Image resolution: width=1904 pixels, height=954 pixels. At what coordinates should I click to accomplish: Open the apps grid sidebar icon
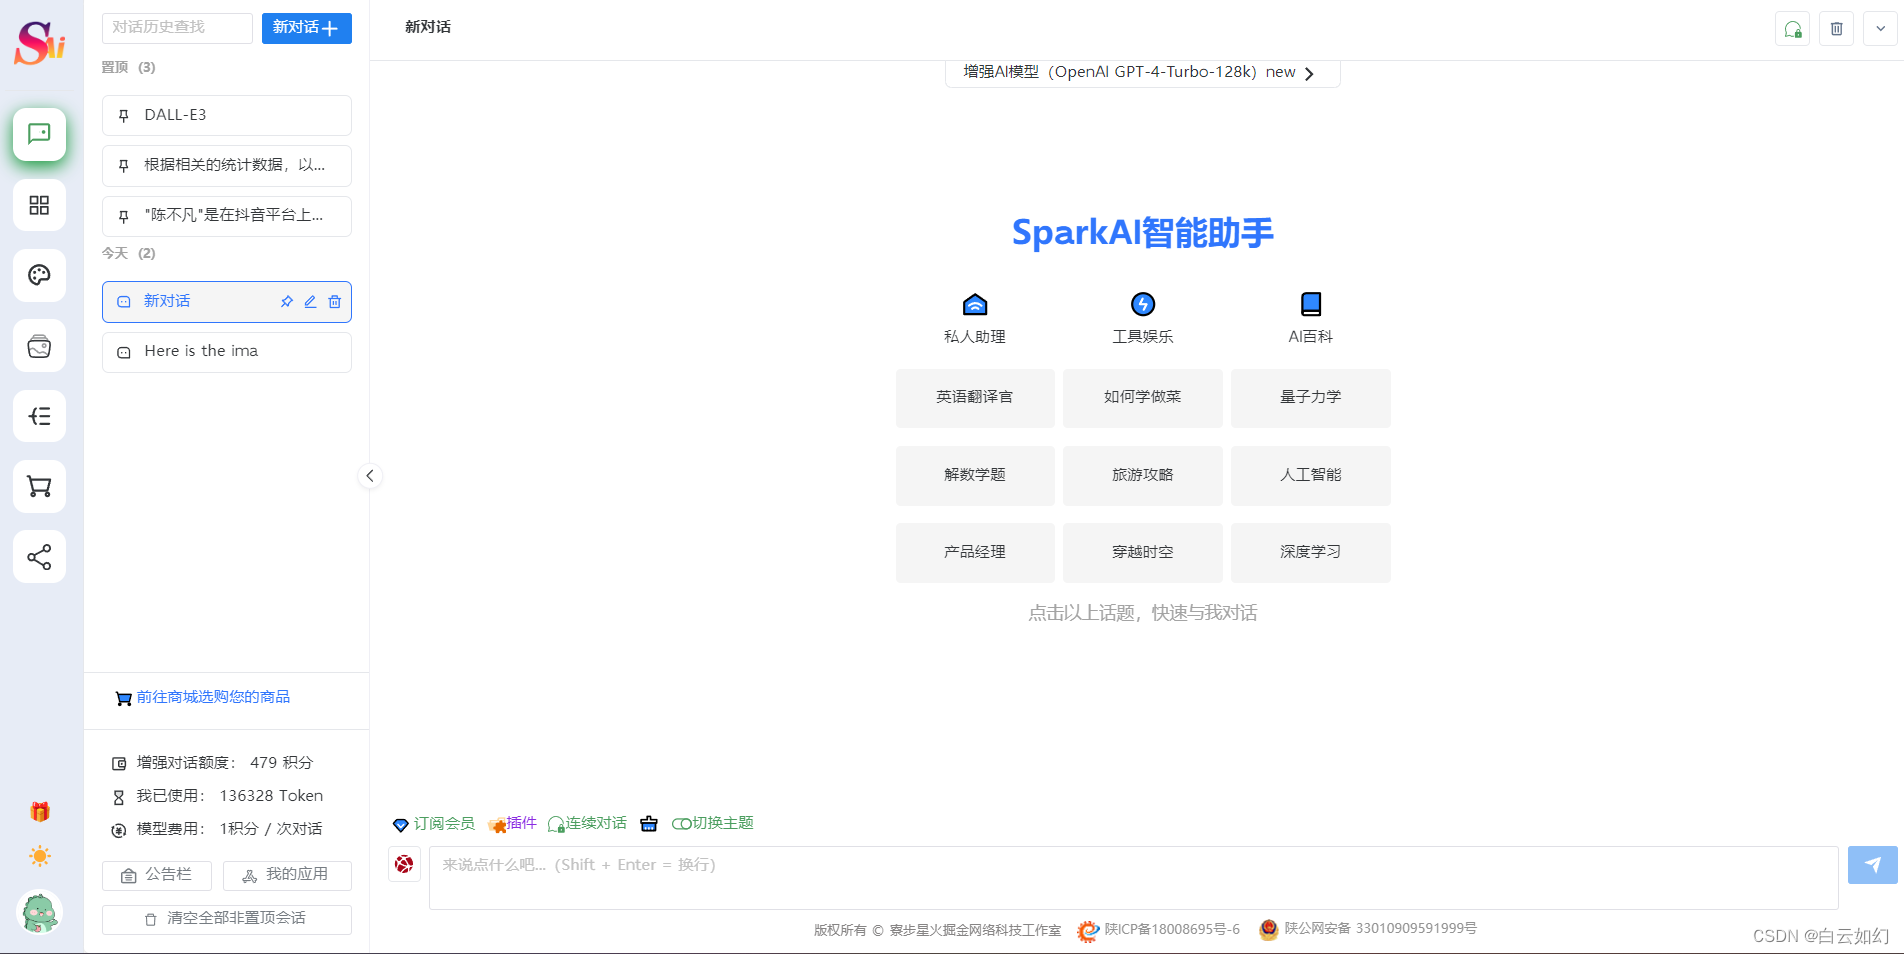coord(39,205)
